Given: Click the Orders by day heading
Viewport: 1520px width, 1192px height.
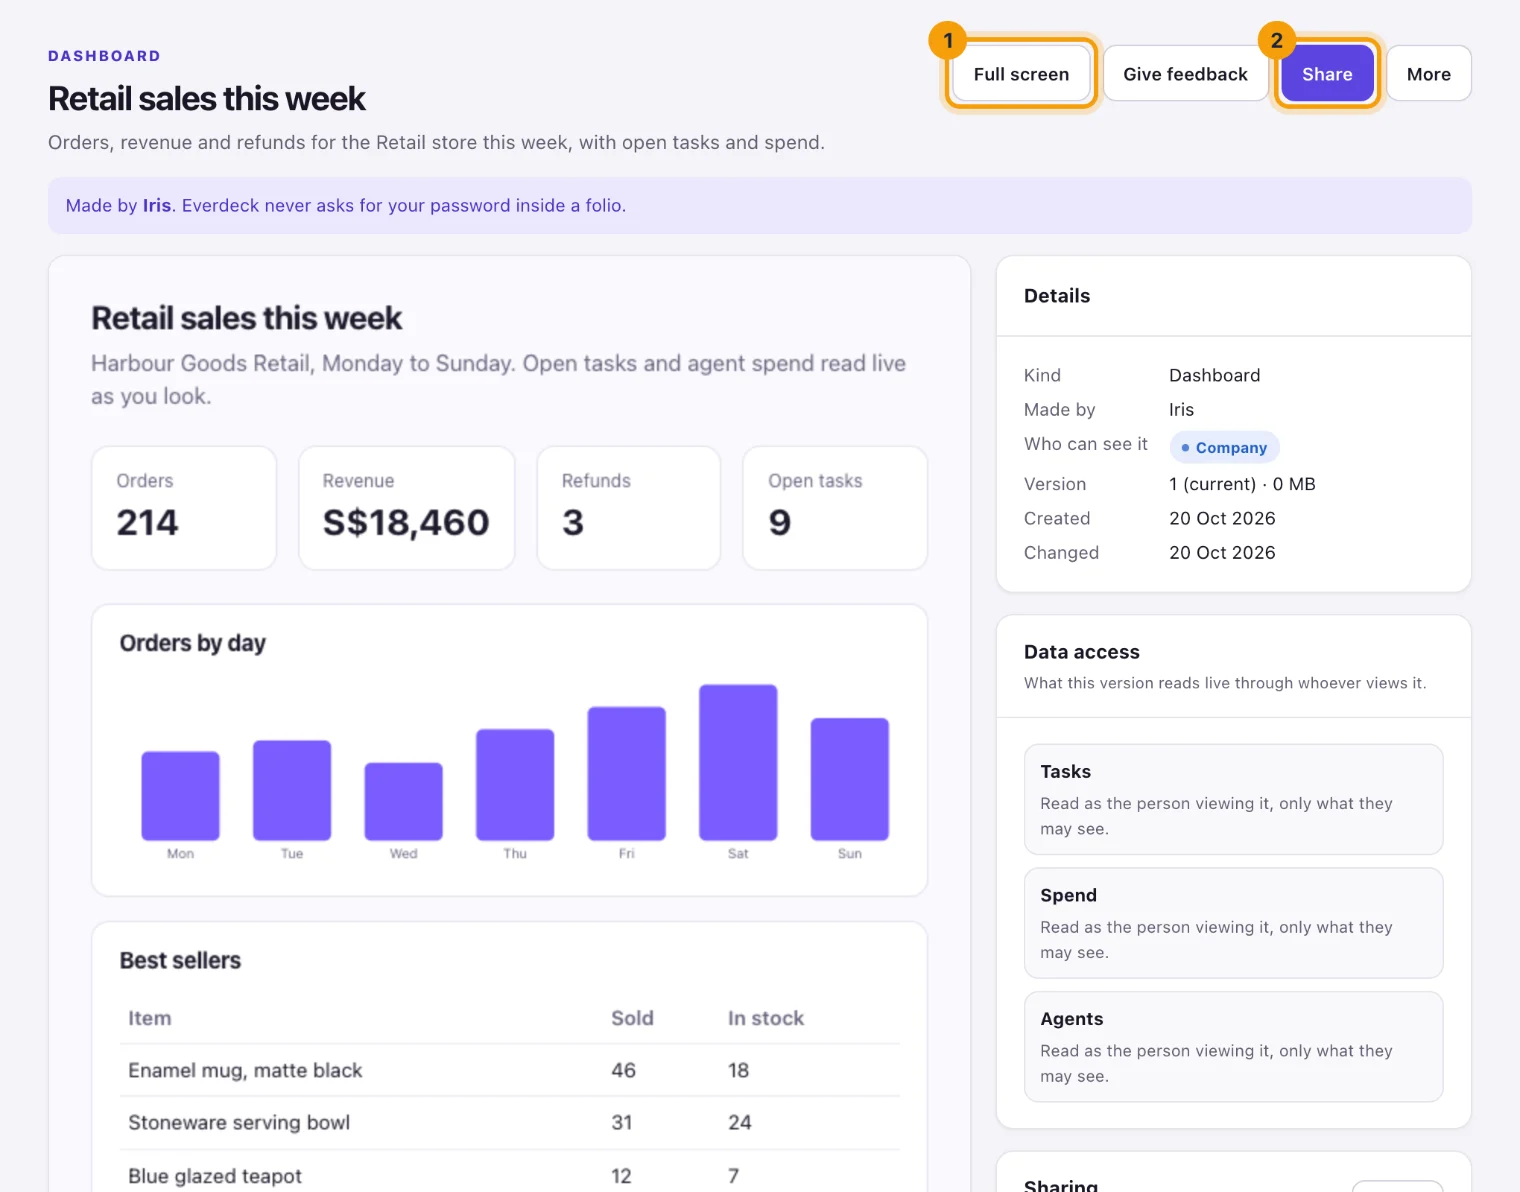Looking at the screenshot, I should pos(193,643).
